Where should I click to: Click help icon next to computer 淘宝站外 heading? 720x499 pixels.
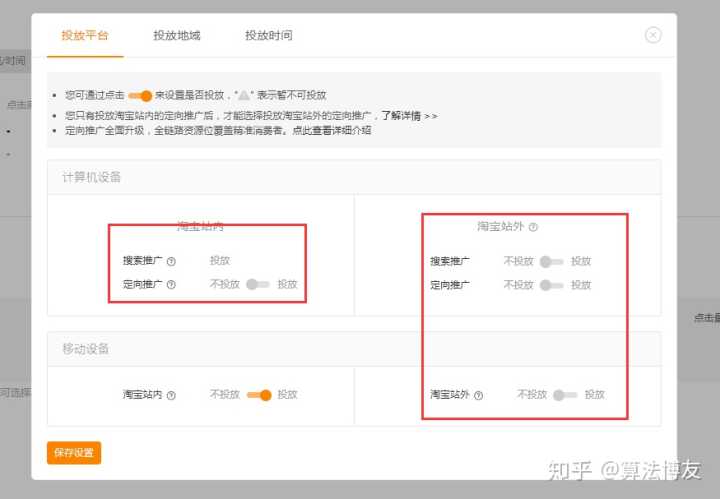tap(533, 228)
